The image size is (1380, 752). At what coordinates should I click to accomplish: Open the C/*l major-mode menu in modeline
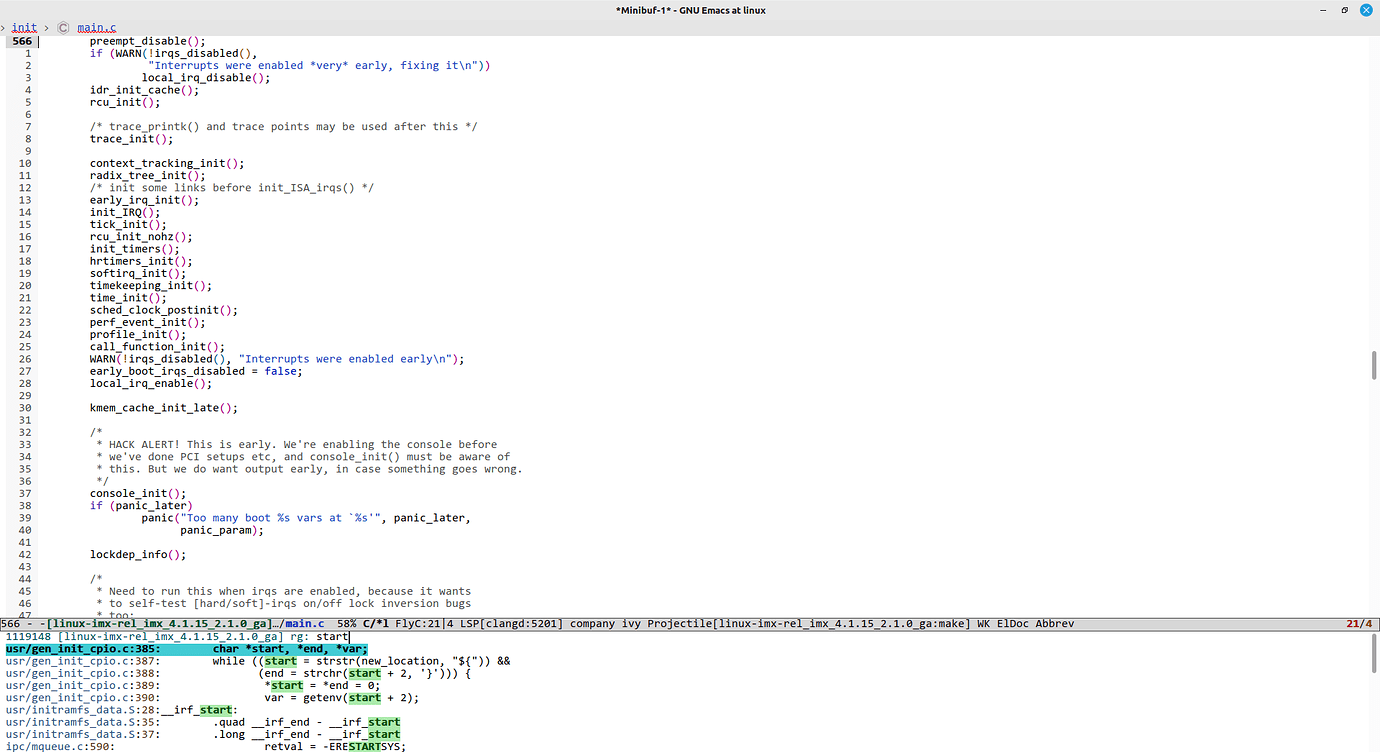pos(377,623)
